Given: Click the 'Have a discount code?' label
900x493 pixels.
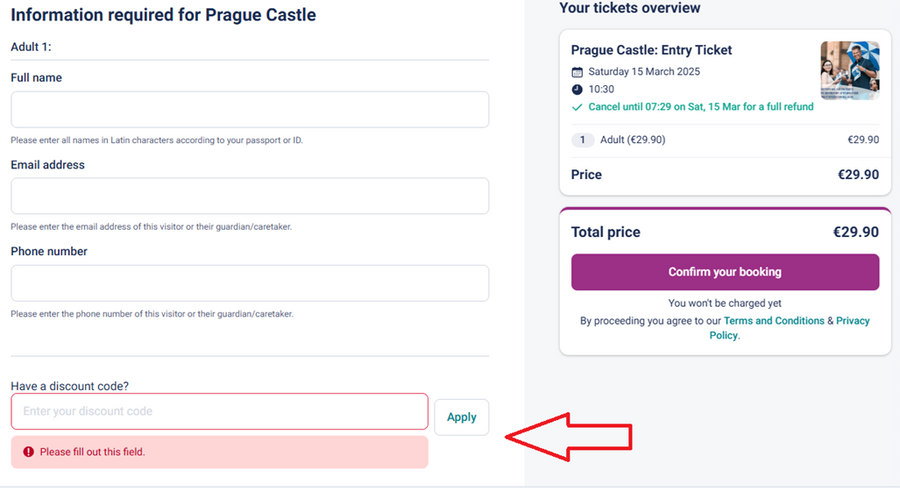Looking at the screenshot, I should [x=69, y=386].
